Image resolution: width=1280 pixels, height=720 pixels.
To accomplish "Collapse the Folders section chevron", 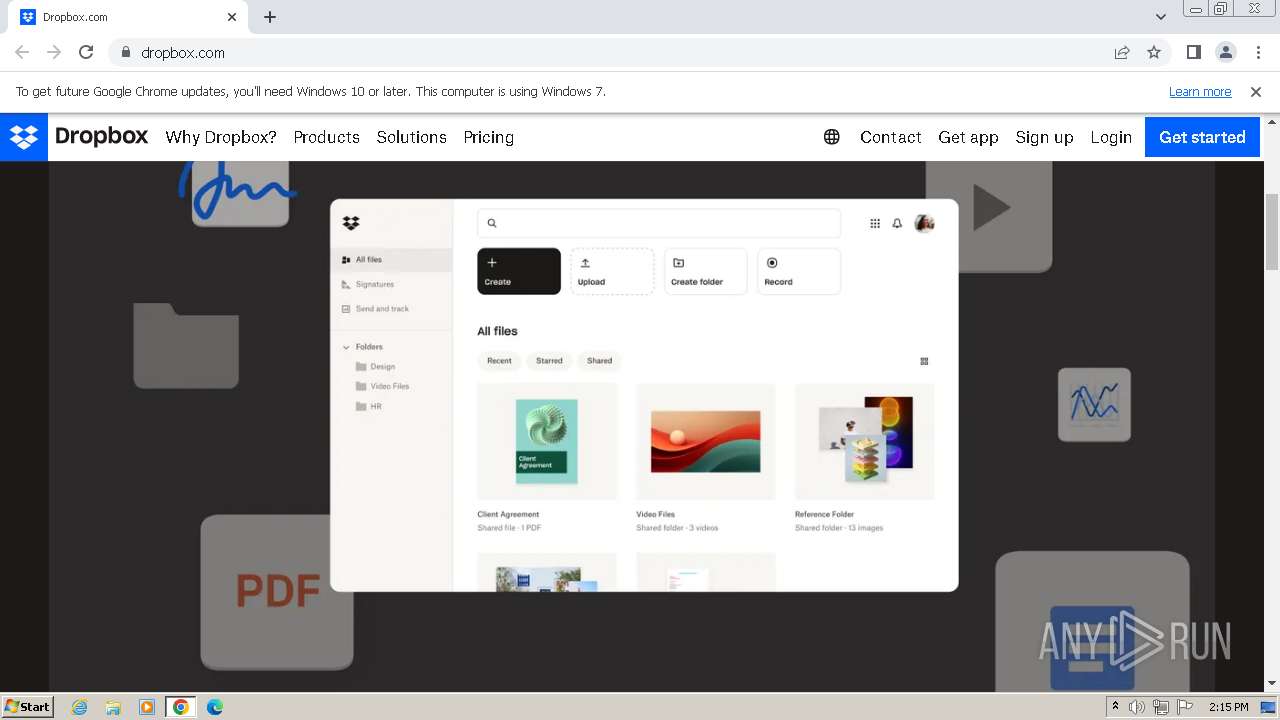I will [x=347, y=347].
